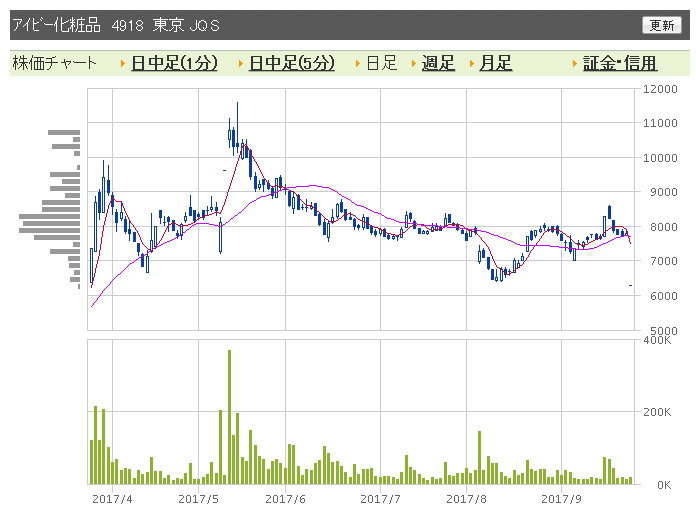Click the 12000 price axis label
The image size is (696, 526).
coord(660,89)
